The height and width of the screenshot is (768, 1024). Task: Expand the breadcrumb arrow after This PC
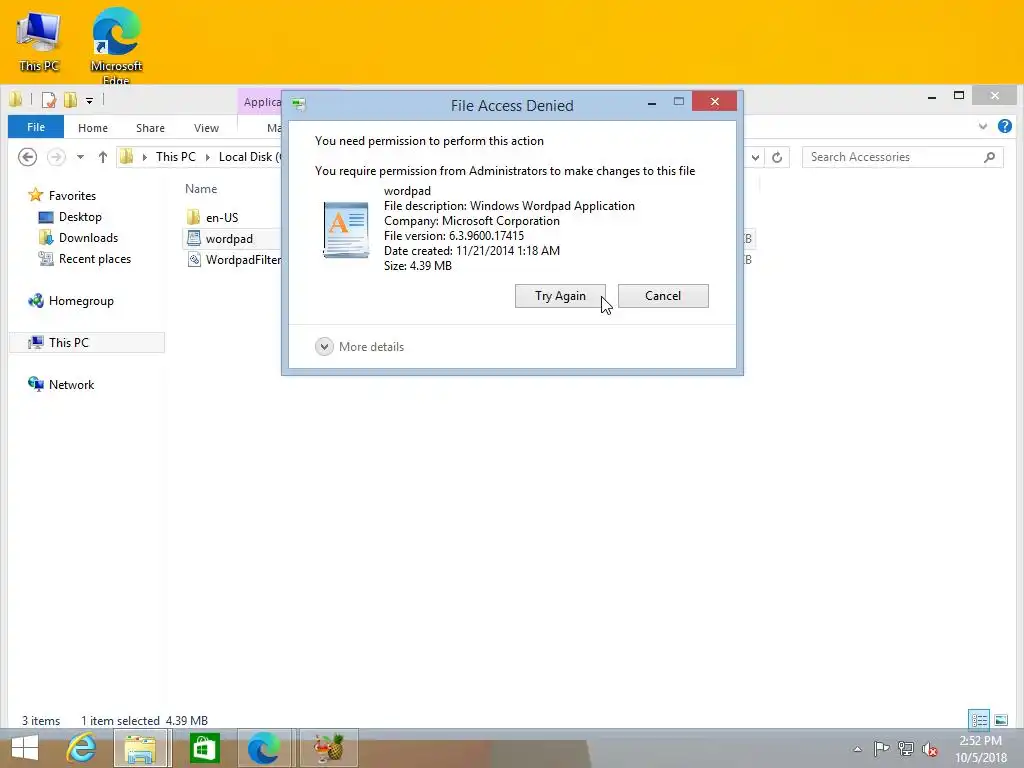tap(208, 157)
